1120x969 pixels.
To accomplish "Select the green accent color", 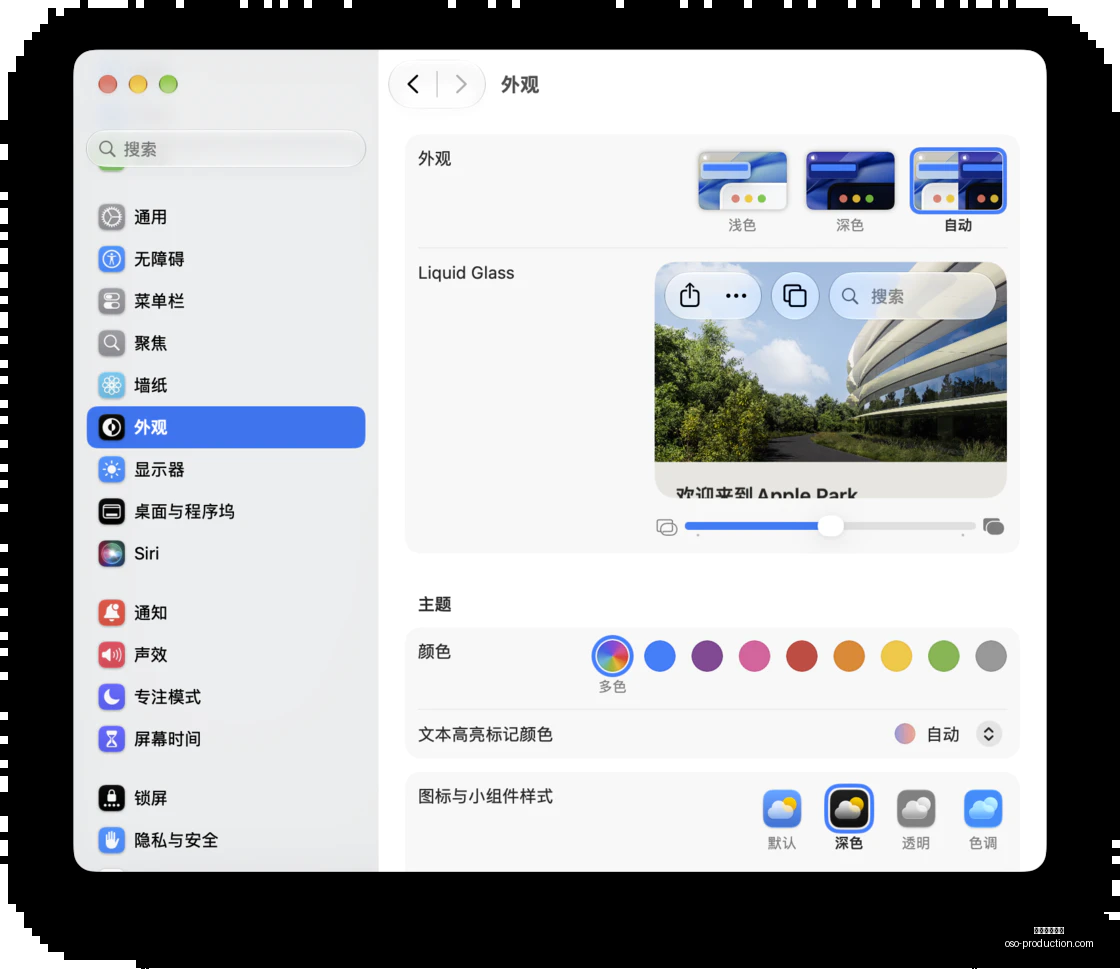I will tap(944, 656).
